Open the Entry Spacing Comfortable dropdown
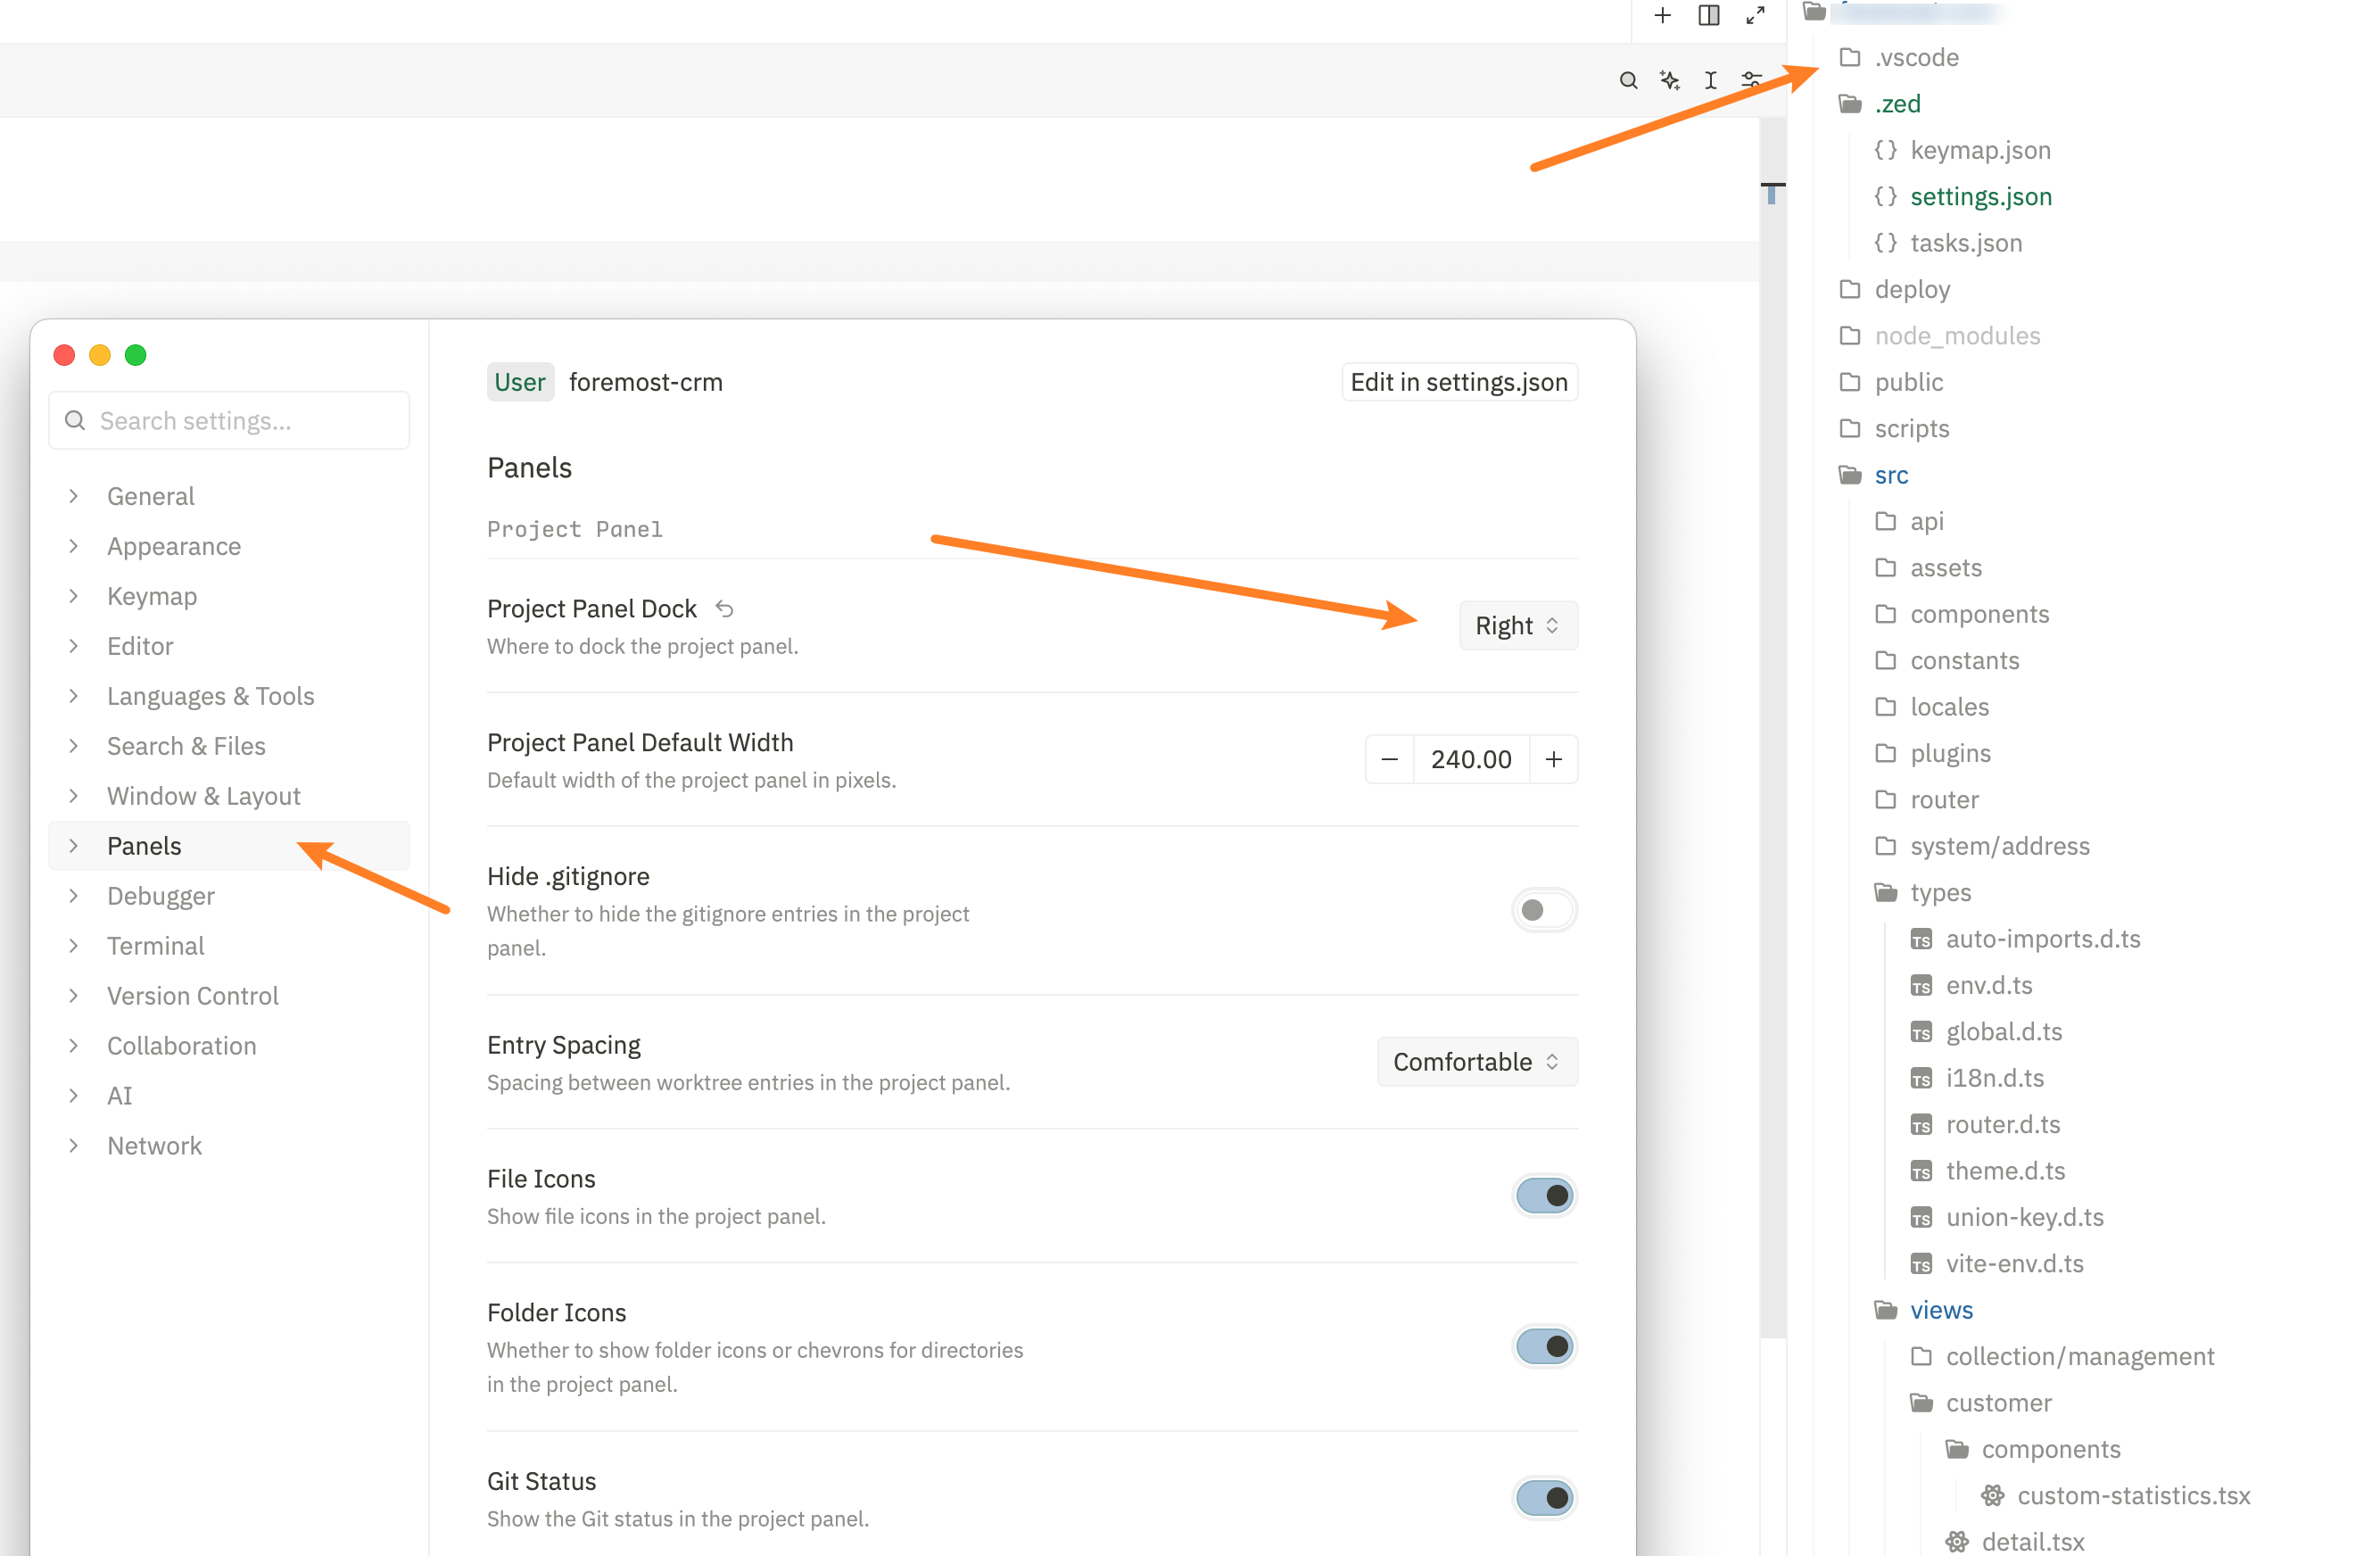 (x=1476, y=1061)
